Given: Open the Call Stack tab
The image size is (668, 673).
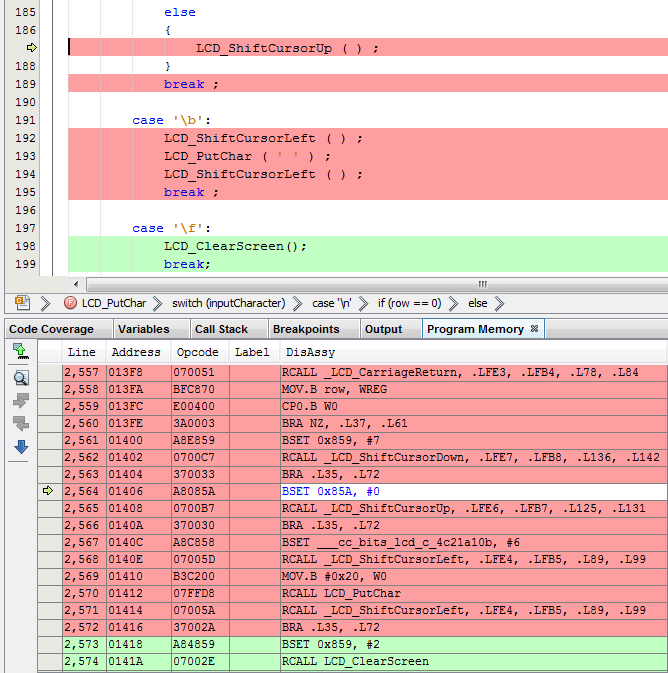Looking at the screenshot, I should click(x=221, y=329).
